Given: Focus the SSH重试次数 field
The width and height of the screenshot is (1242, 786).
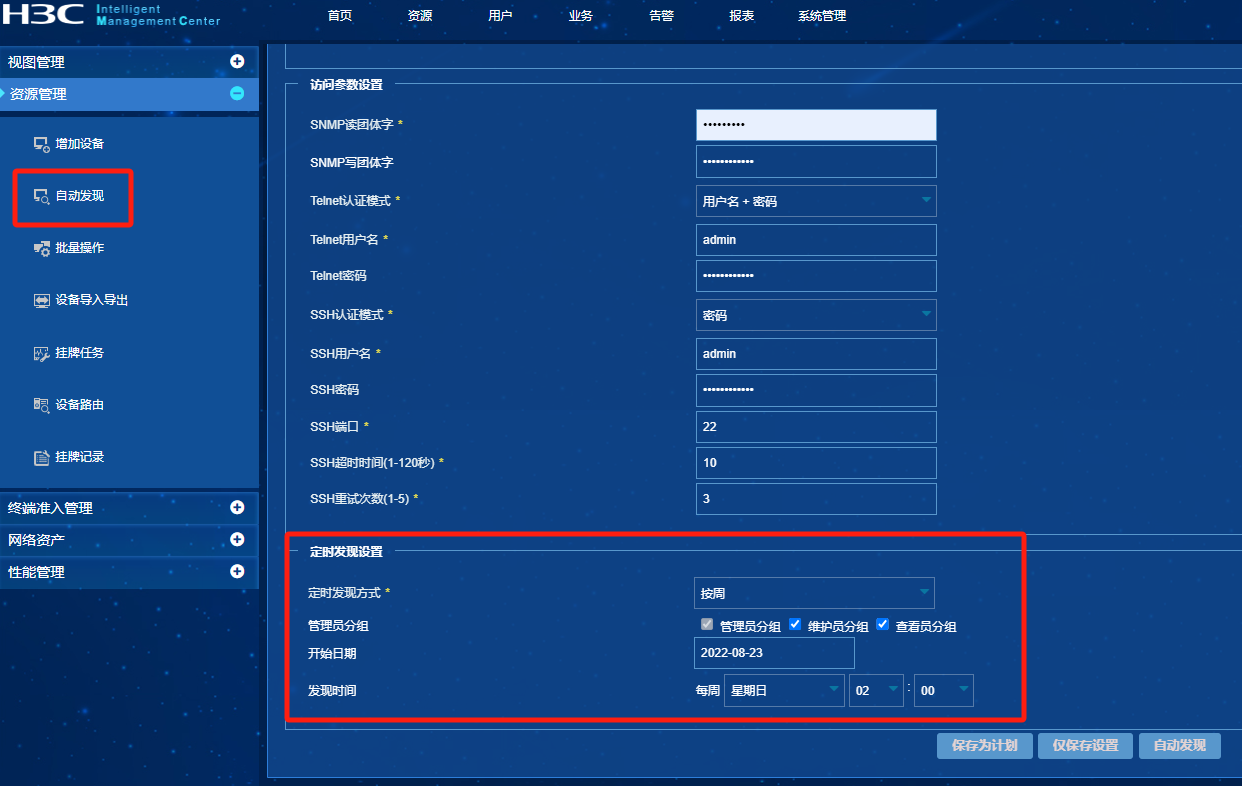Looking at the screenshot, I should pos(816,498).
